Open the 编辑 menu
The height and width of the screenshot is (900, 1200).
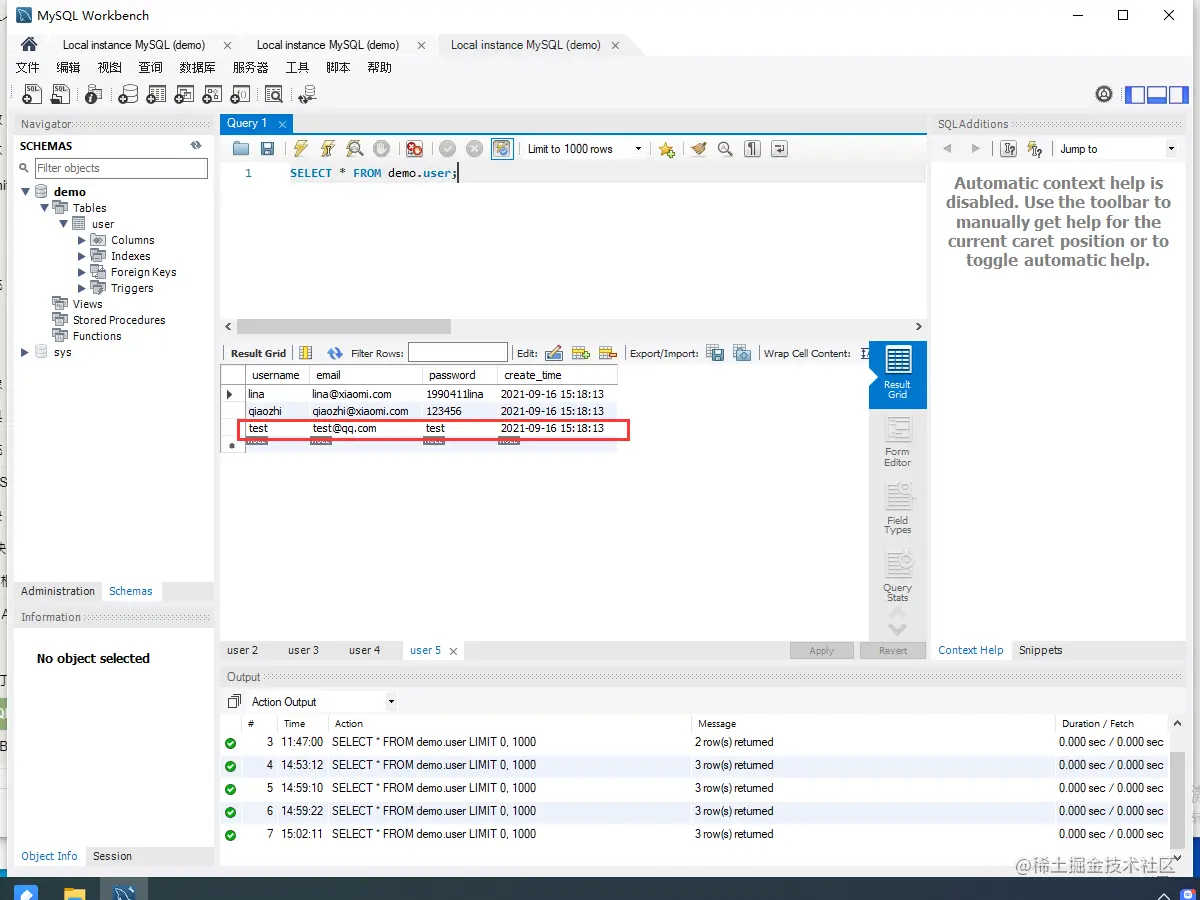68,68
